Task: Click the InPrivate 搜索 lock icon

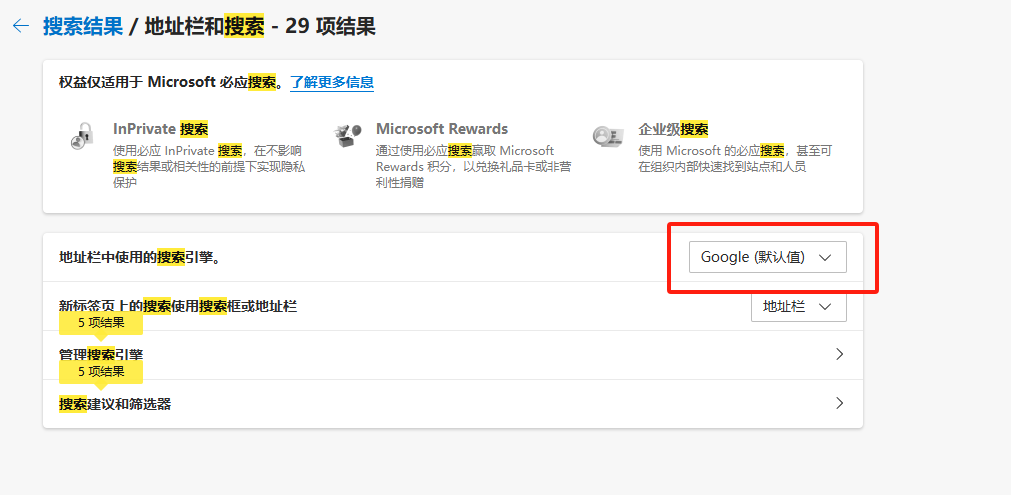Action: click(x=83, y=136)
